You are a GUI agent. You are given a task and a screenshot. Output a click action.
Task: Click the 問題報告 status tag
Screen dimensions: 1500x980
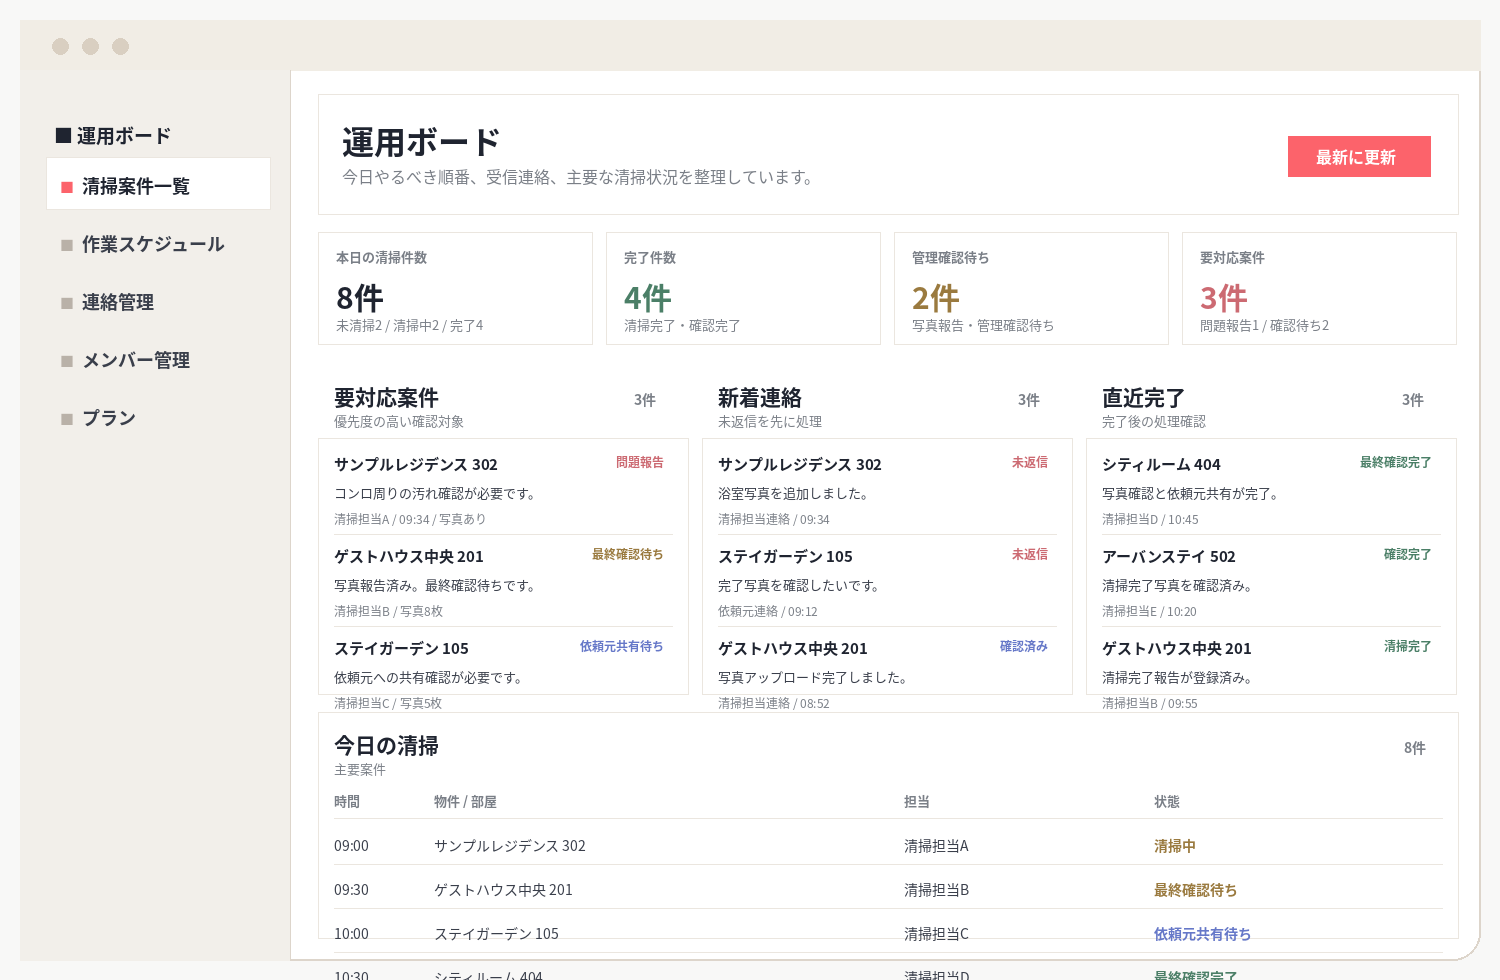[640, 462]
